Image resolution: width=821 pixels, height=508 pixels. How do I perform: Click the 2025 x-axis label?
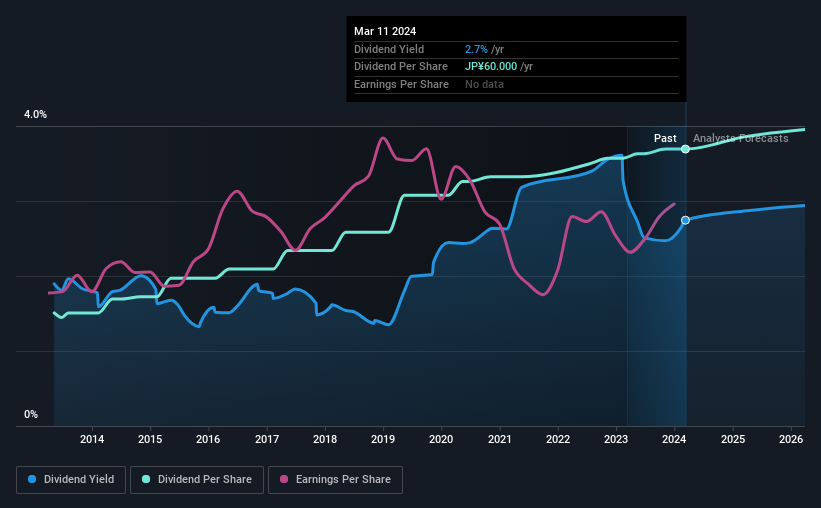click(733, 439)
